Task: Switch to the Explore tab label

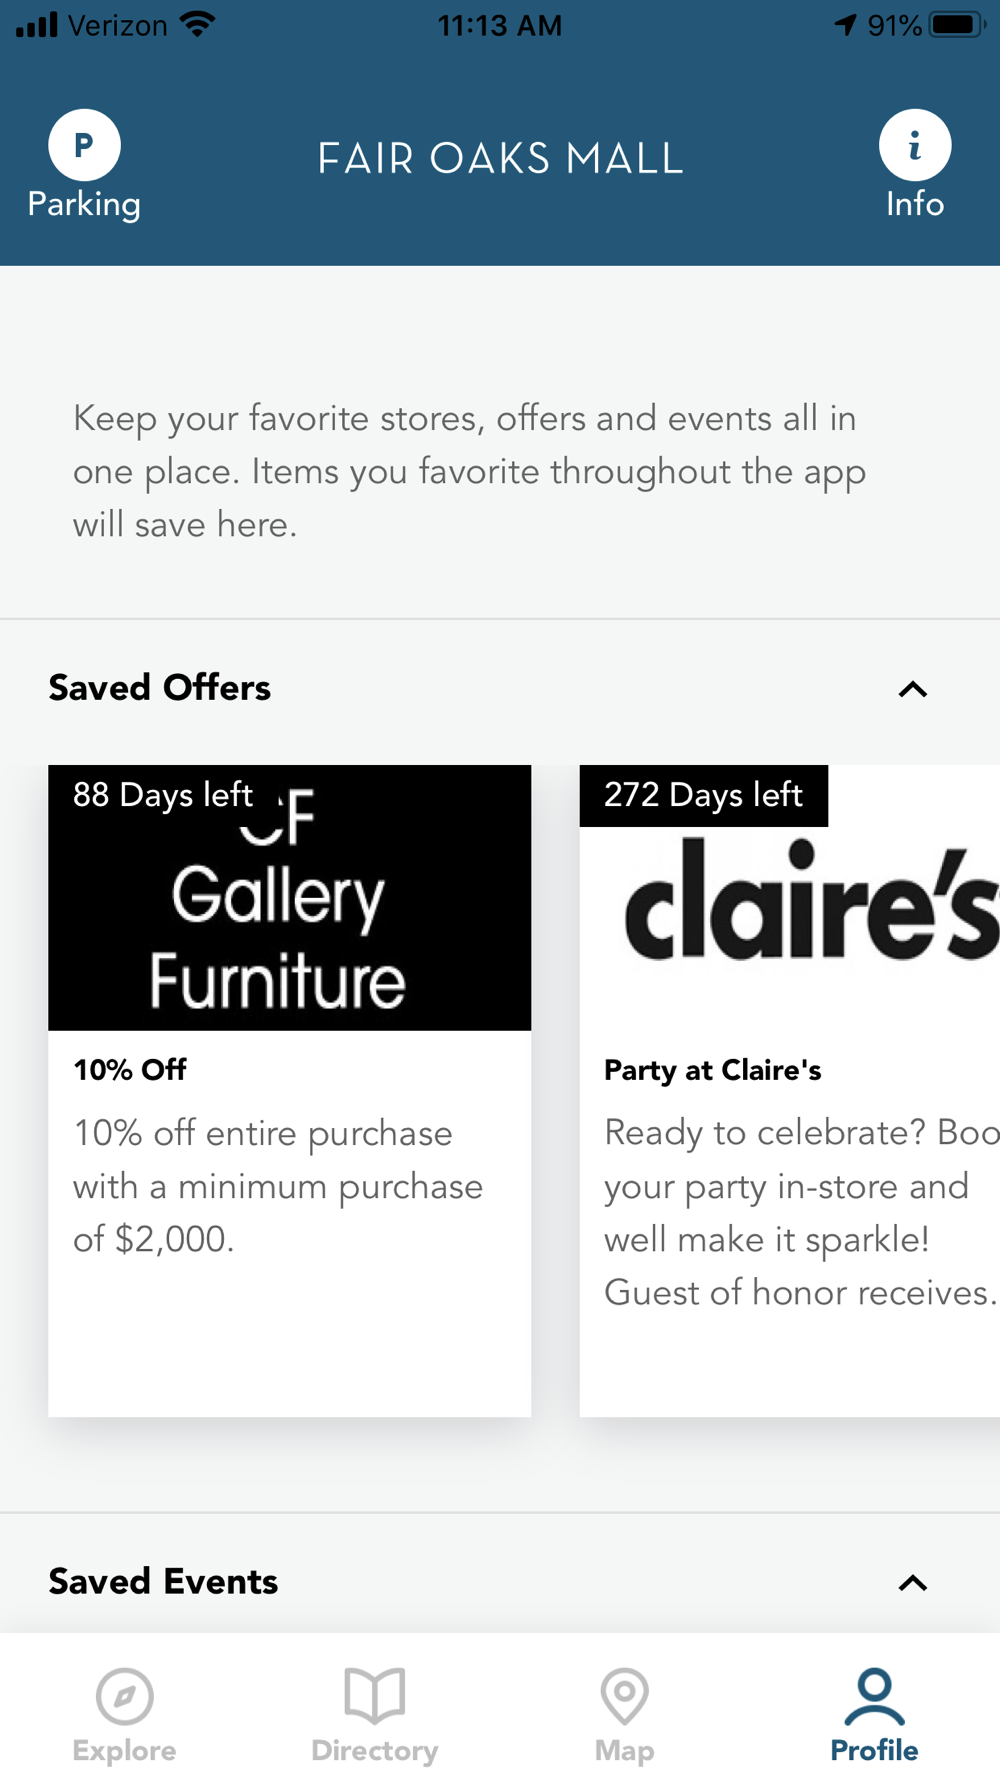Action: pyautogui.click(x=125, y=1750)
